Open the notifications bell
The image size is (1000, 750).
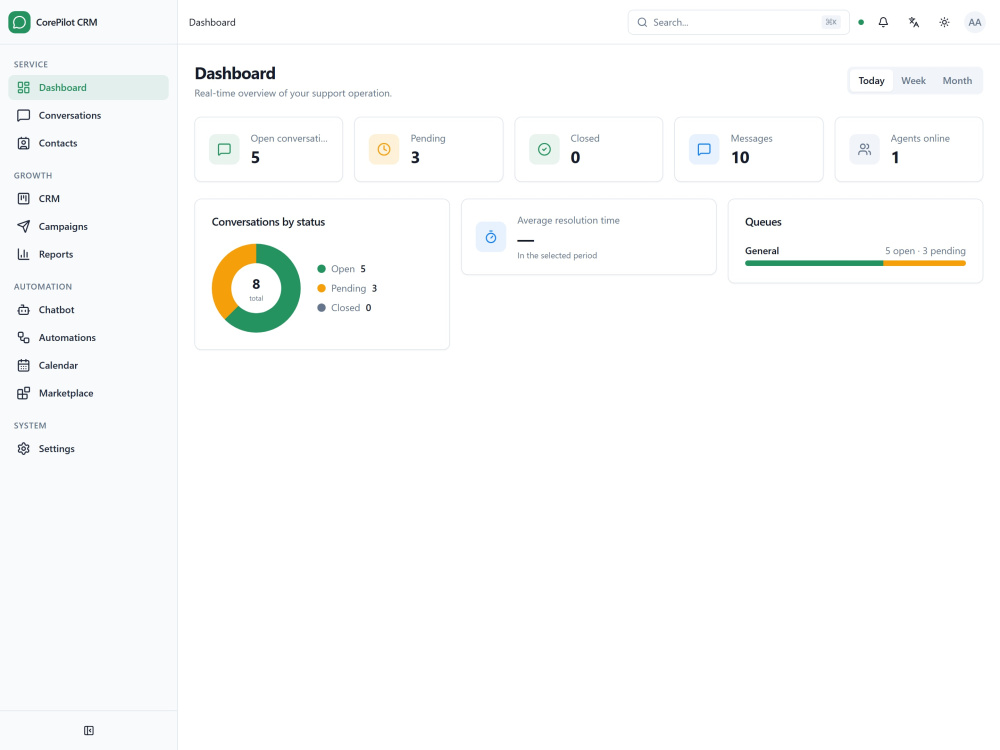click(883, 22)
